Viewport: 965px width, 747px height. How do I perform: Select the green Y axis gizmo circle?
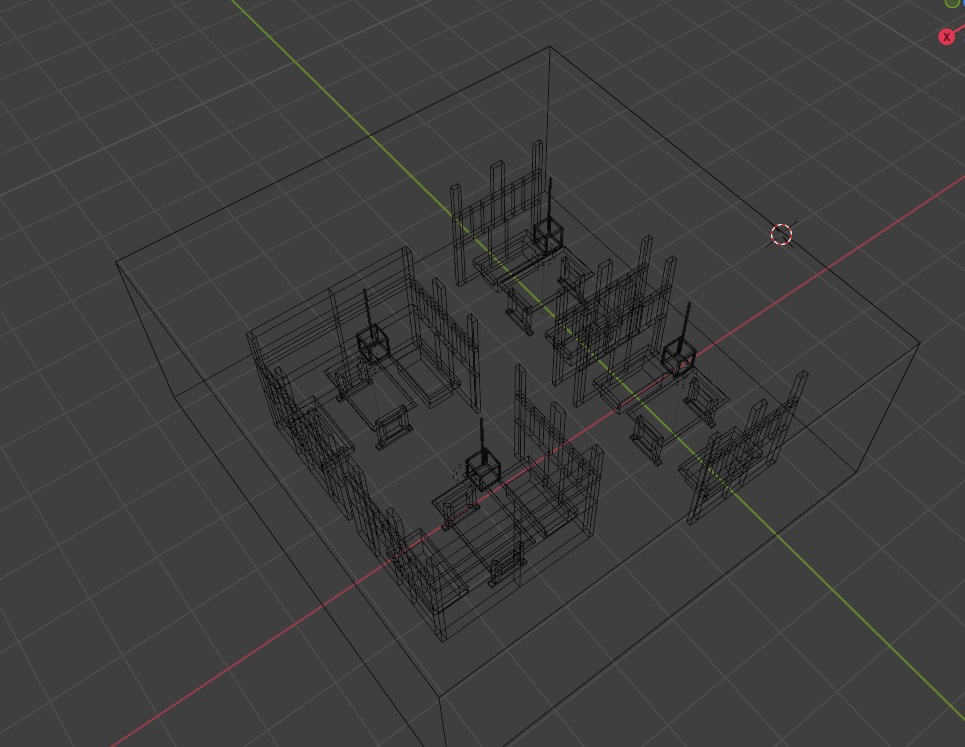[x=952, y=2]
